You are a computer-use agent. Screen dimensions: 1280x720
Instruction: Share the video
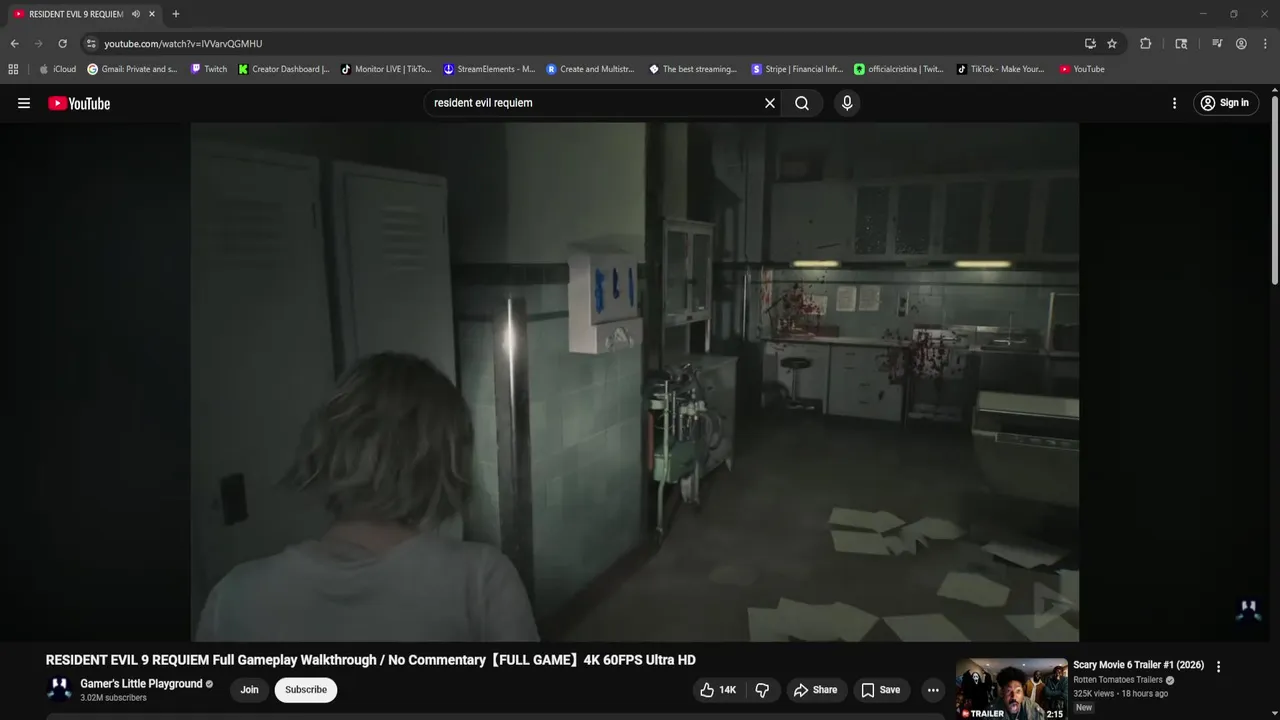[815, 690]
